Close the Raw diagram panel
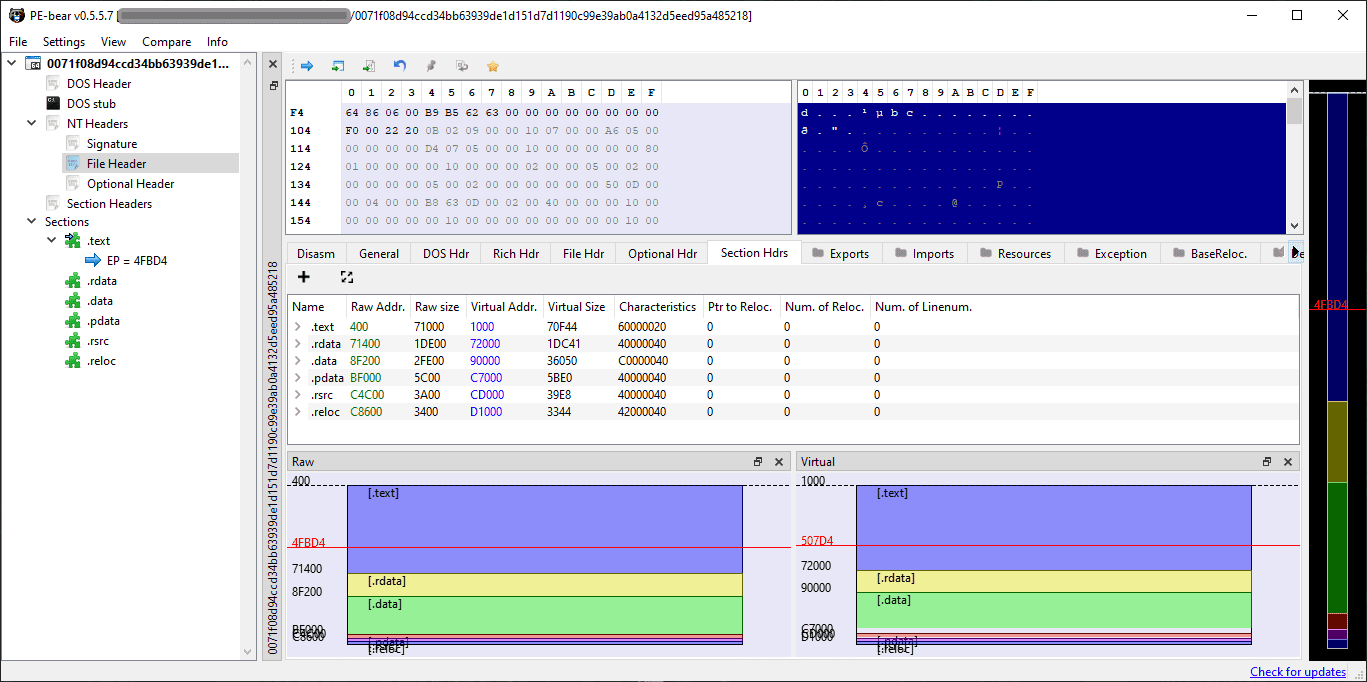 [779, 462]
